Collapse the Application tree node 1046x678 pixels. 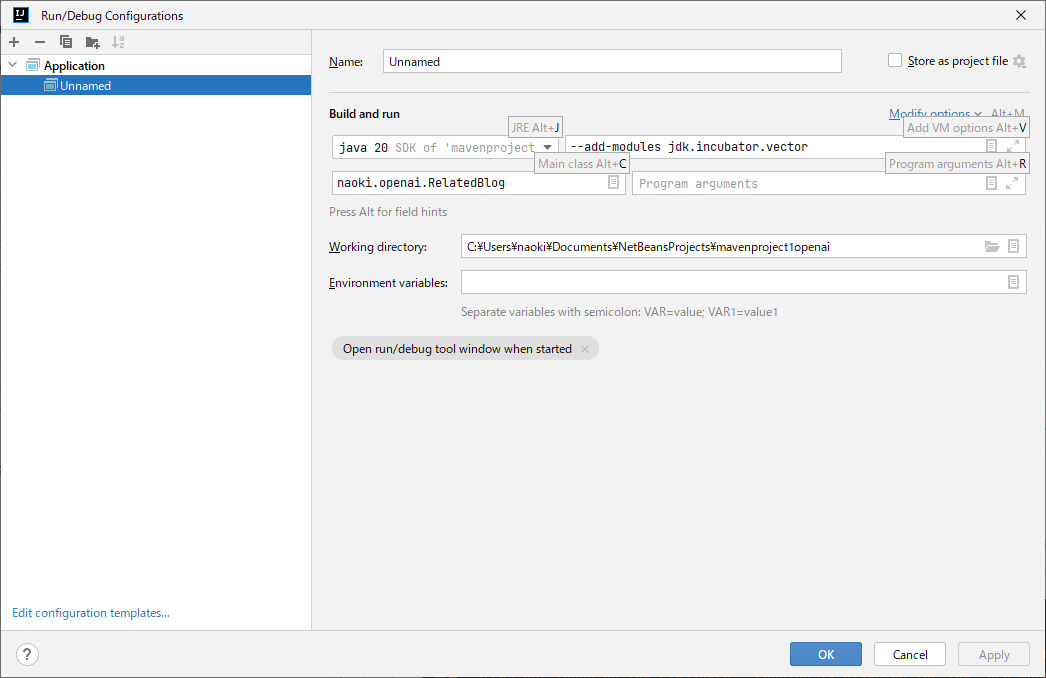coord(12,65)
